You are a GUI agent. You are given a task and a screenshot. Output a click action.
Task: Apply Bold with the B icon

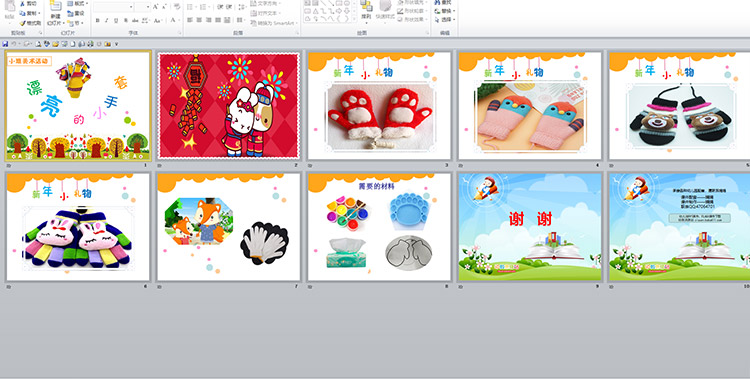(98, 21)
